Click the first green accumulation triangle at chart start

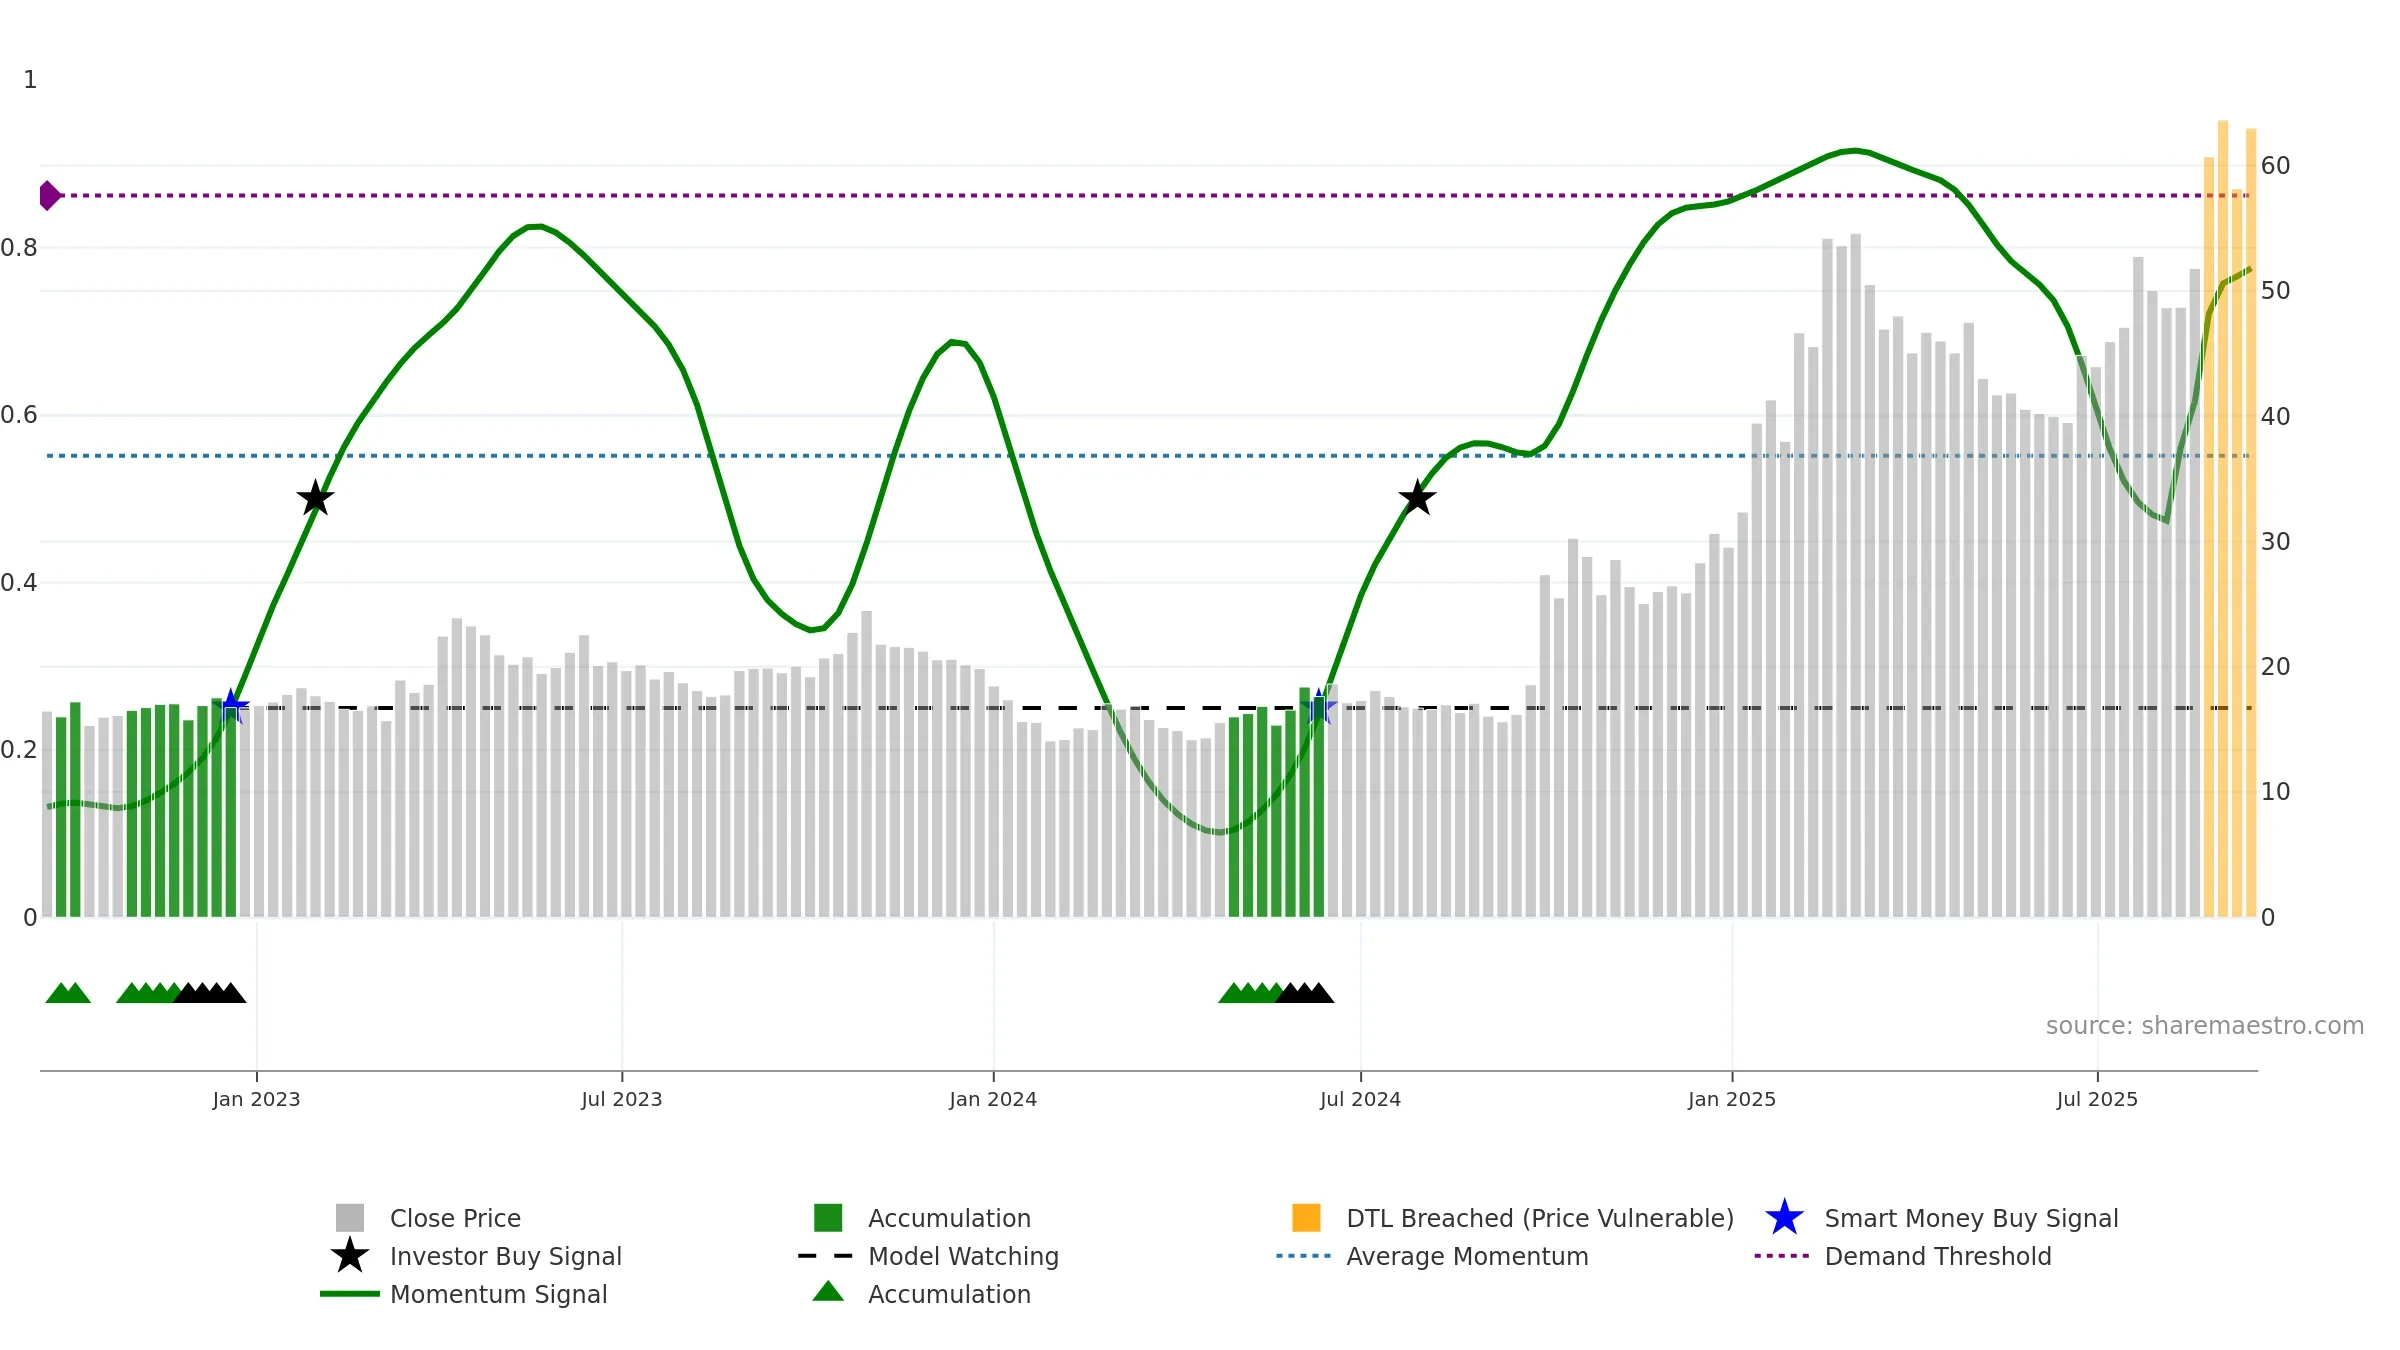tap(60, 993)
